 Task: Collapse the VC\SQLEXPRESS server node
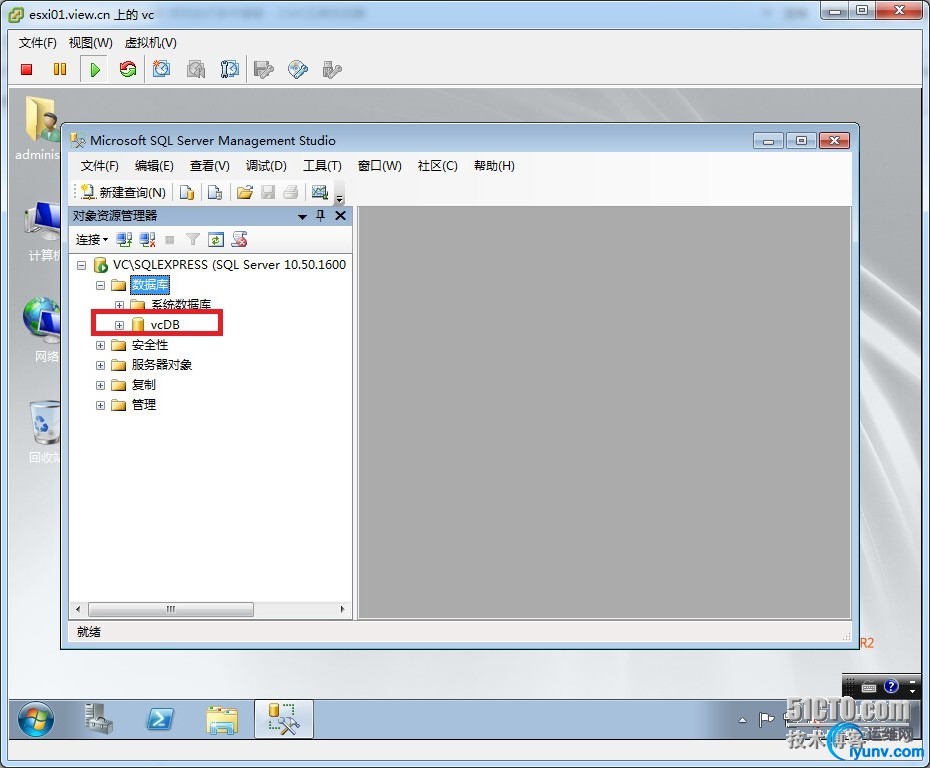[82, 265]
